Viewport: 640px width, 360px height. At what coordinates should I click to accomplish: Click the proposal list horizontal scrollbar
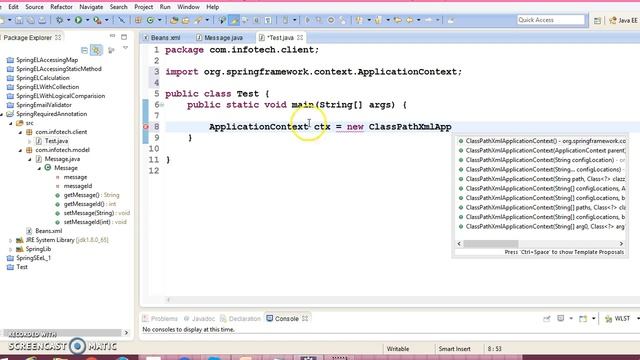(491, 244)
